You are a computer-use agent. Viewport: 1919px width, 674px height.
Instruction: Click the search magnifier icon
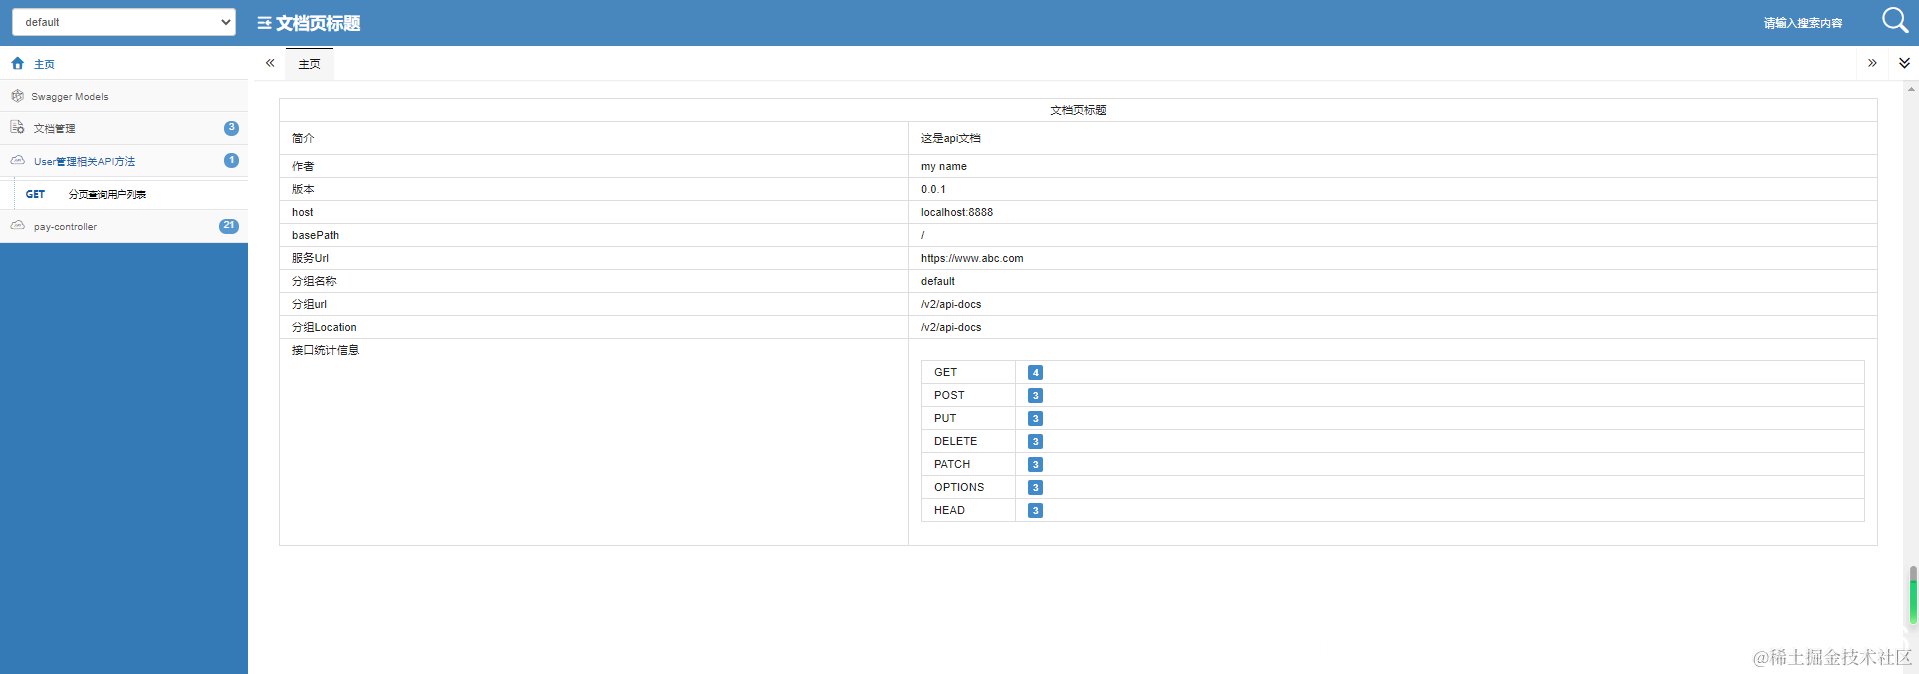pyautogui.click(x=1895, y=20)
